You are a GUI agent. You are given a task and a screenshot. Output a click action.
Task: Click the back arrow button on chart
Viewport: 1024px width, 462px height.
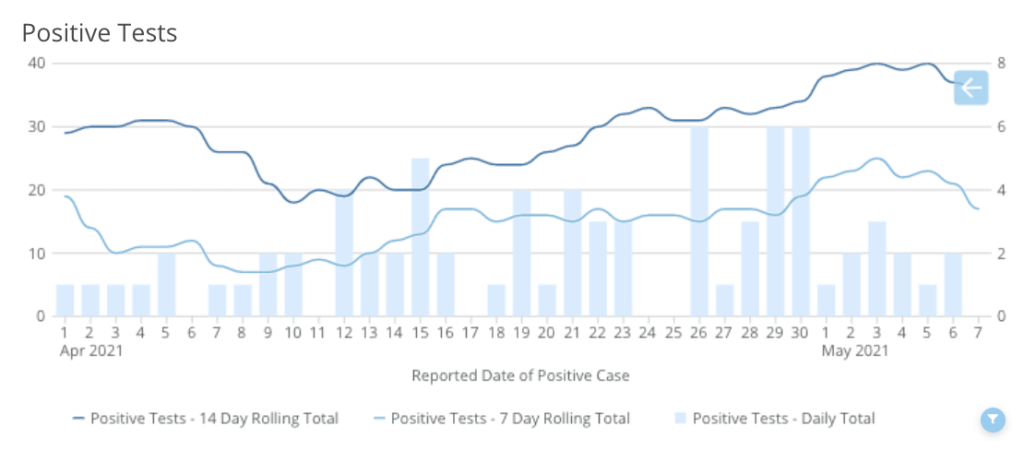pyautogui.click(x=970, y=88)
